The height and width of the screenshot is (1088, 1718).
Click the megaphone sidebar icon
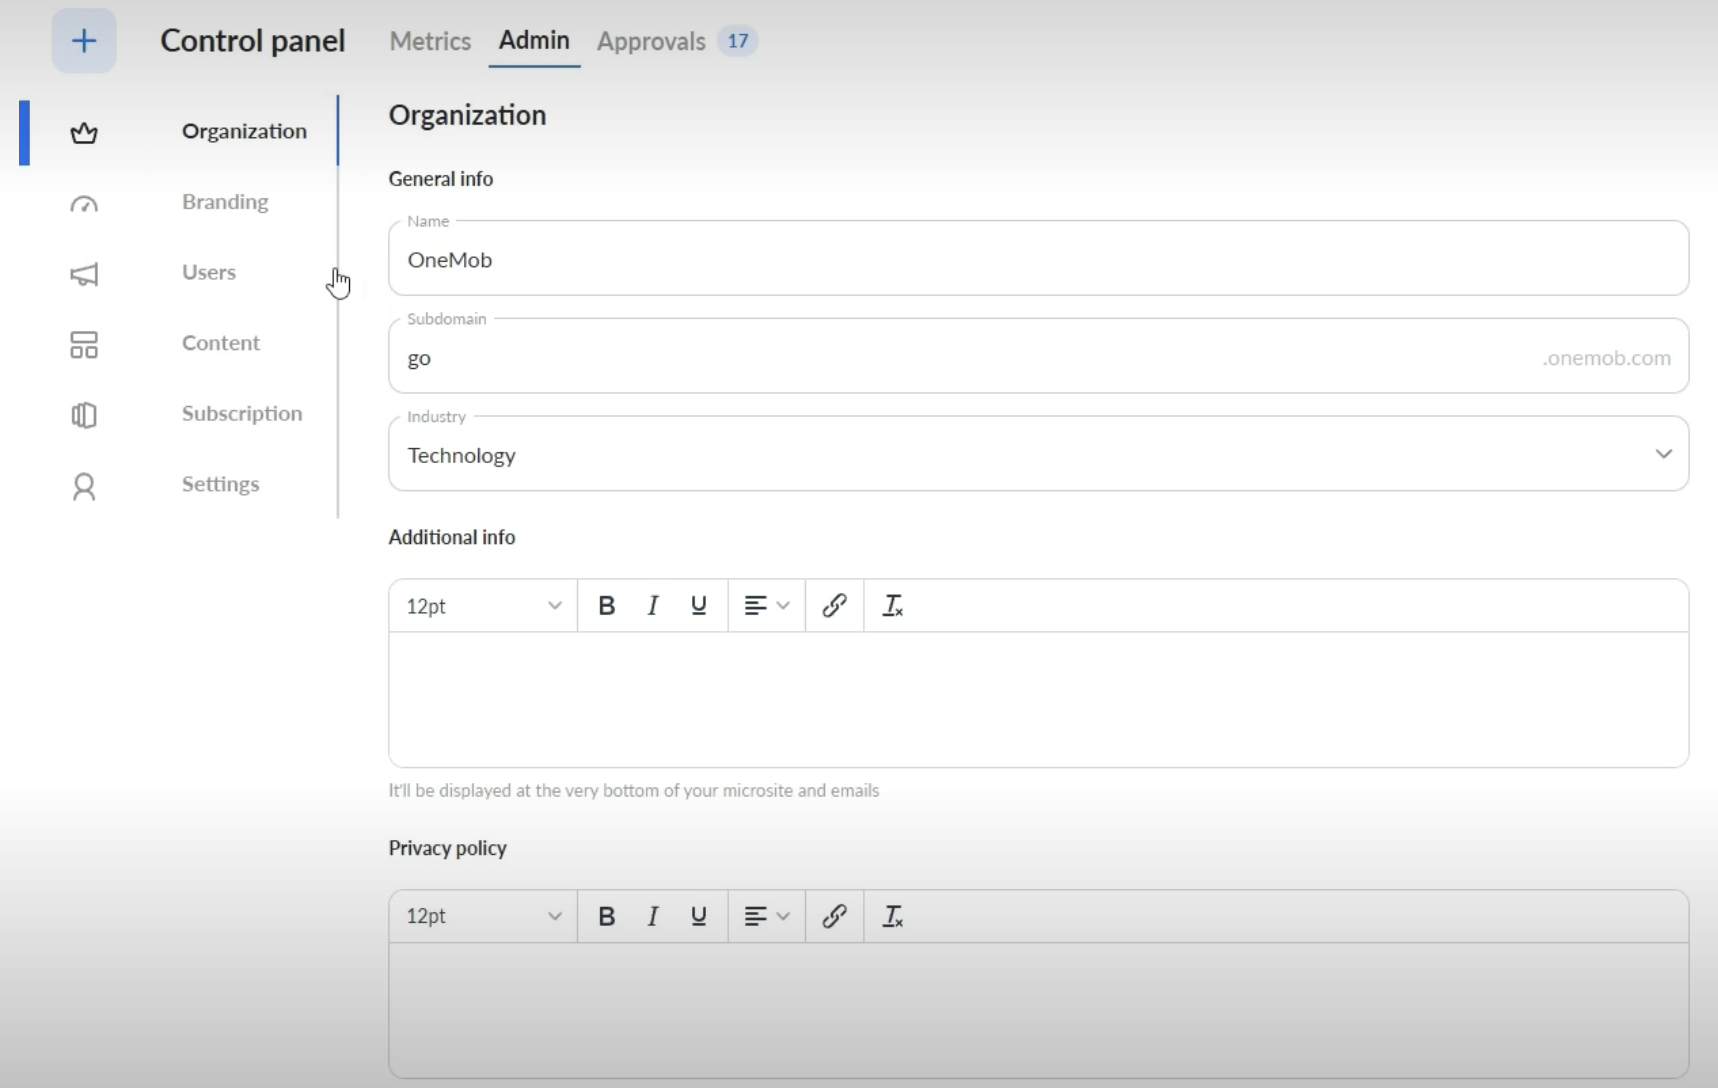pos(84,274)
